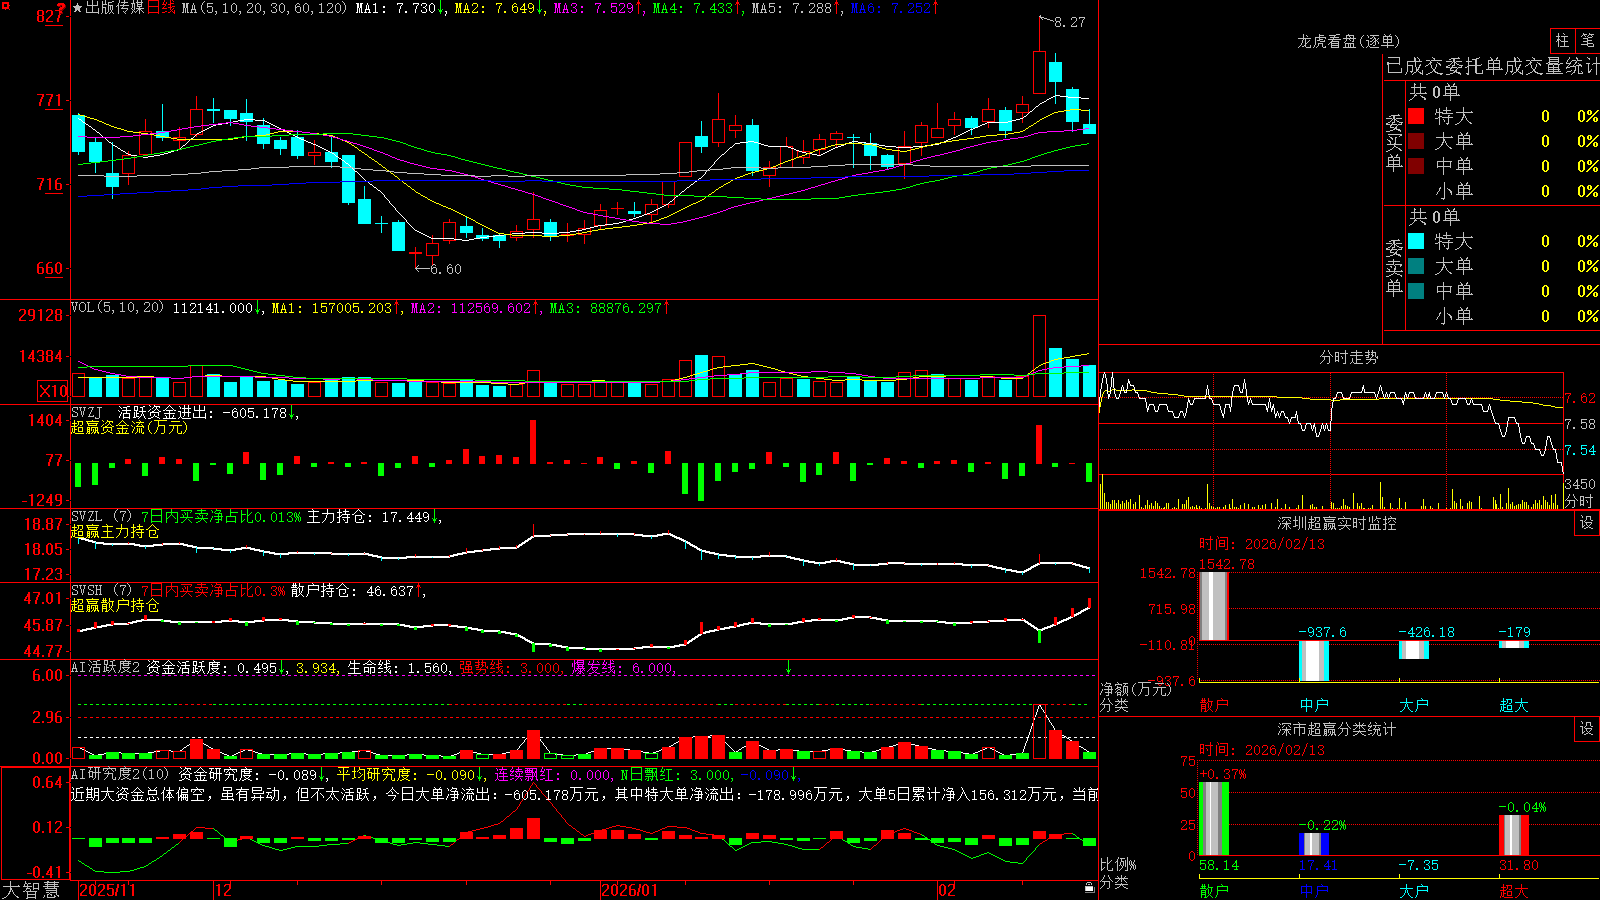Open 设 settings for 深市超赢分类统计
The width and height of the screenshot is (1600, 900).
pyautogui.click(x=1587, y=729)
